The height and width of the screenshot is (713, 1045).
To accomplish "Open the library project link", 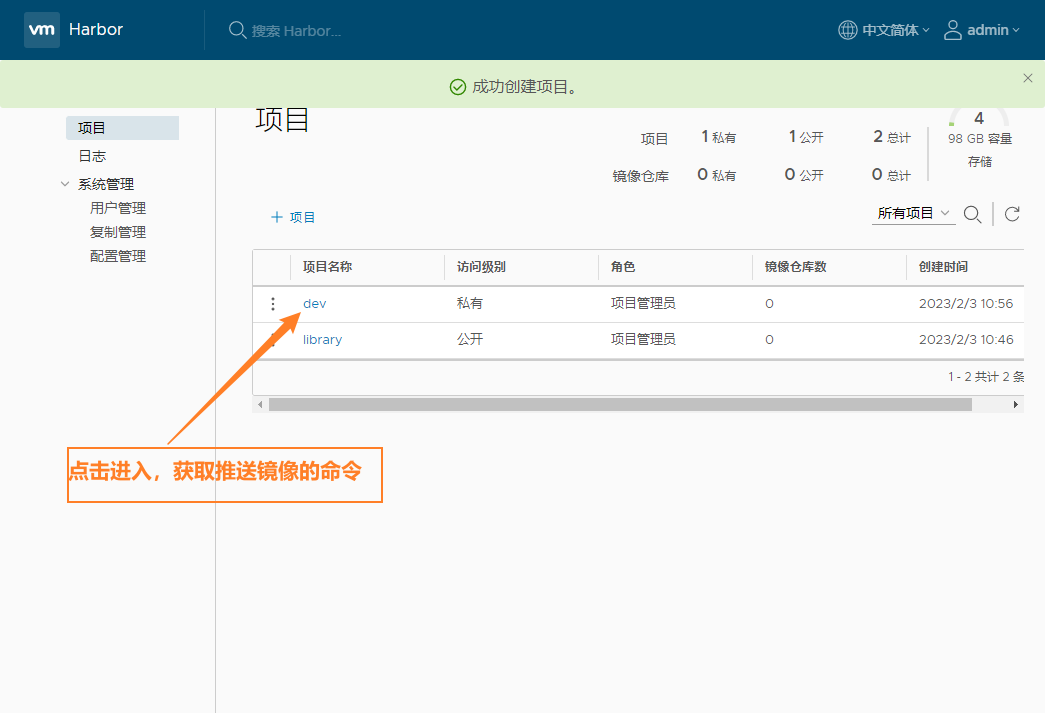I will pos(322,340).
